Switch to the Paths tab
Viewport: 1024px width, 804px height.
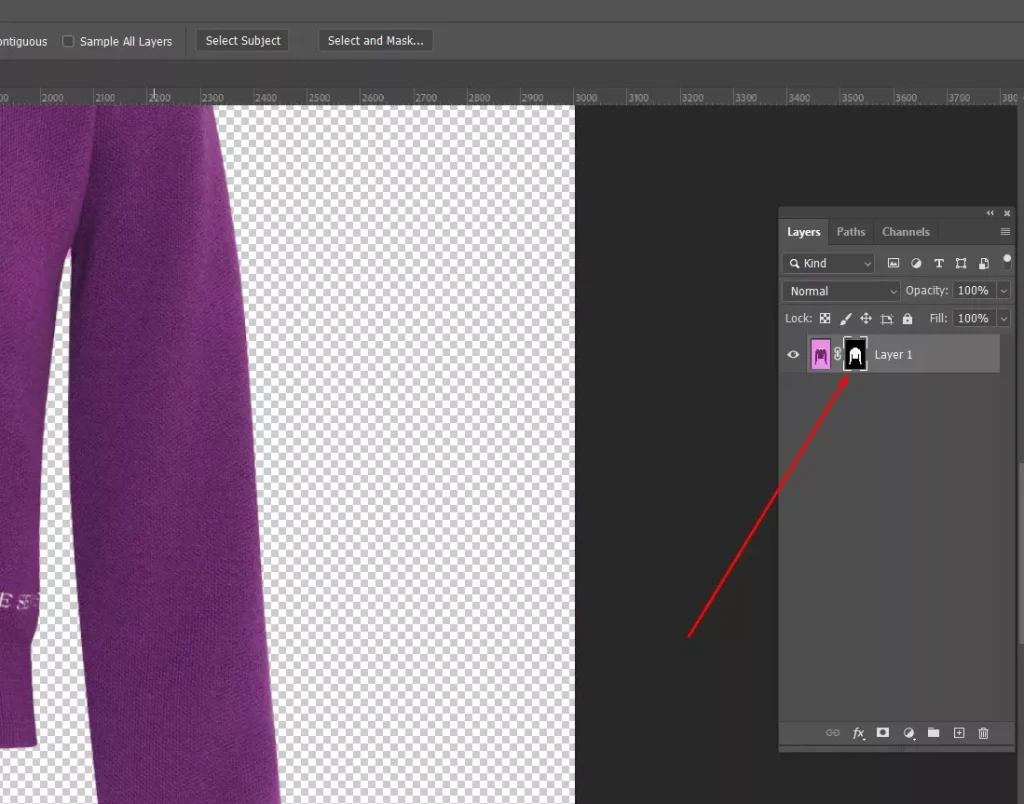pyautogui.click(x=851, y=231)
